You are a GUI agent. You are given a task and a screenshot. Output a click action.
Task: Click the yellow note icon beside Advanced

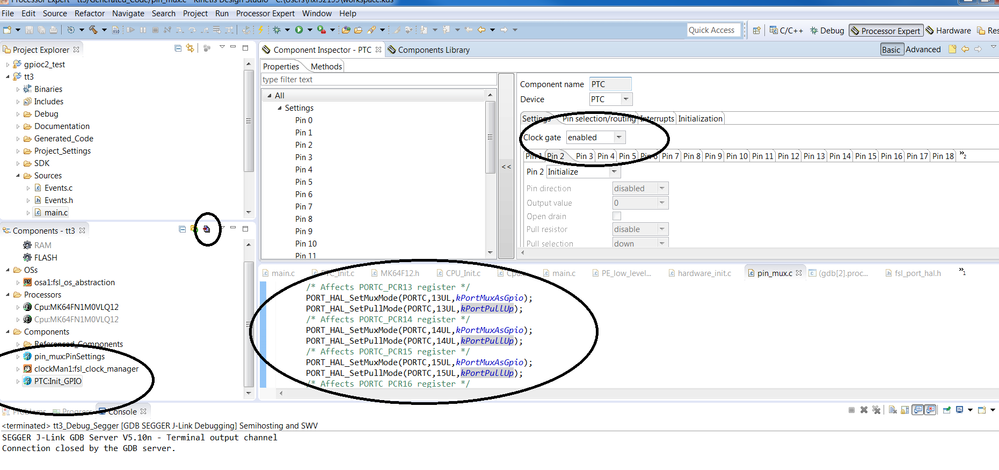pyautogui.click(x=952, y=49)
